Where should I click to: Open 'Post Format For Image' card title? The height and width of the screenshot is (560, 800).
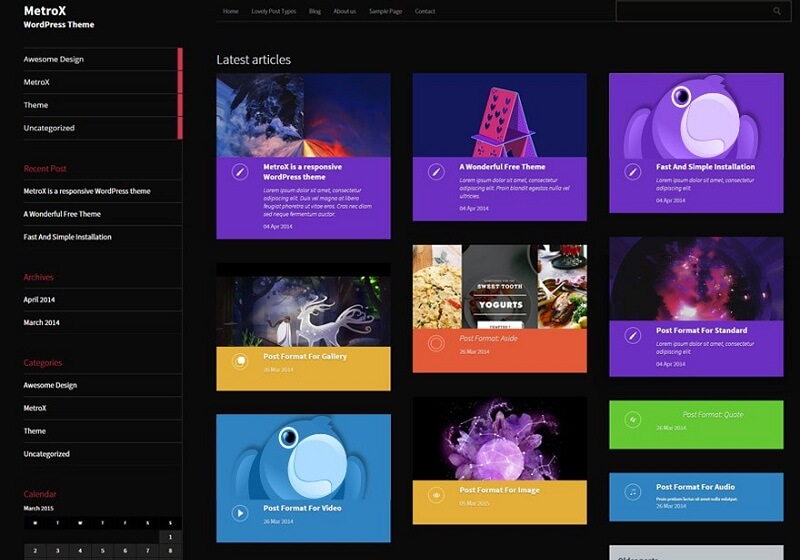click(x=499, y=490)
